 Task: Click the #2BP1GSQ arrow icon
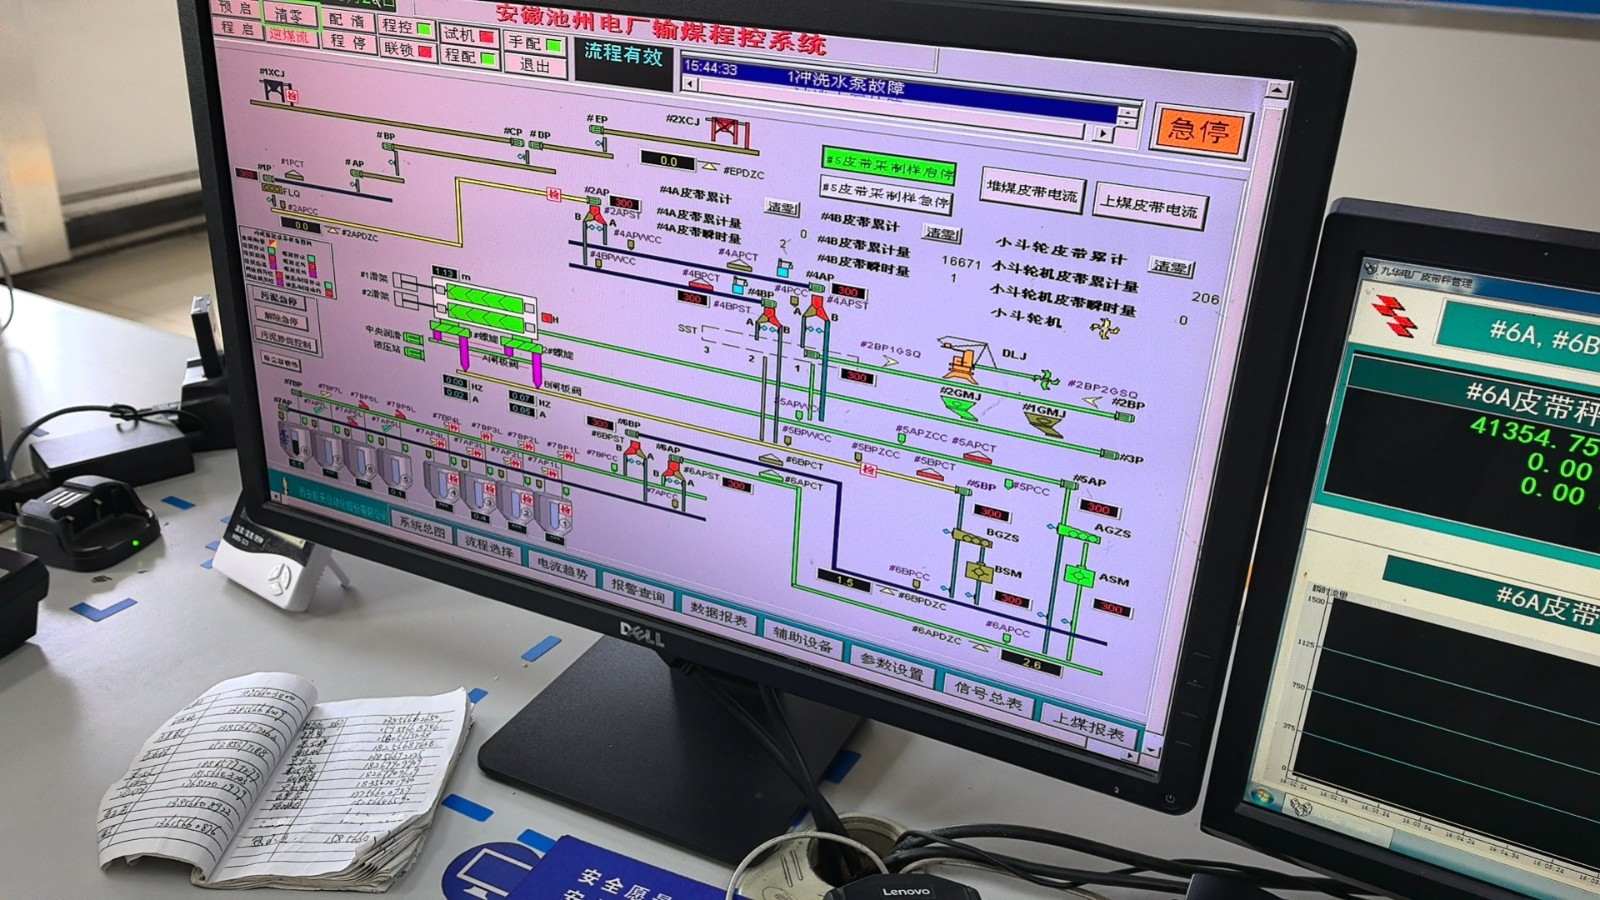tap(890, 362)
